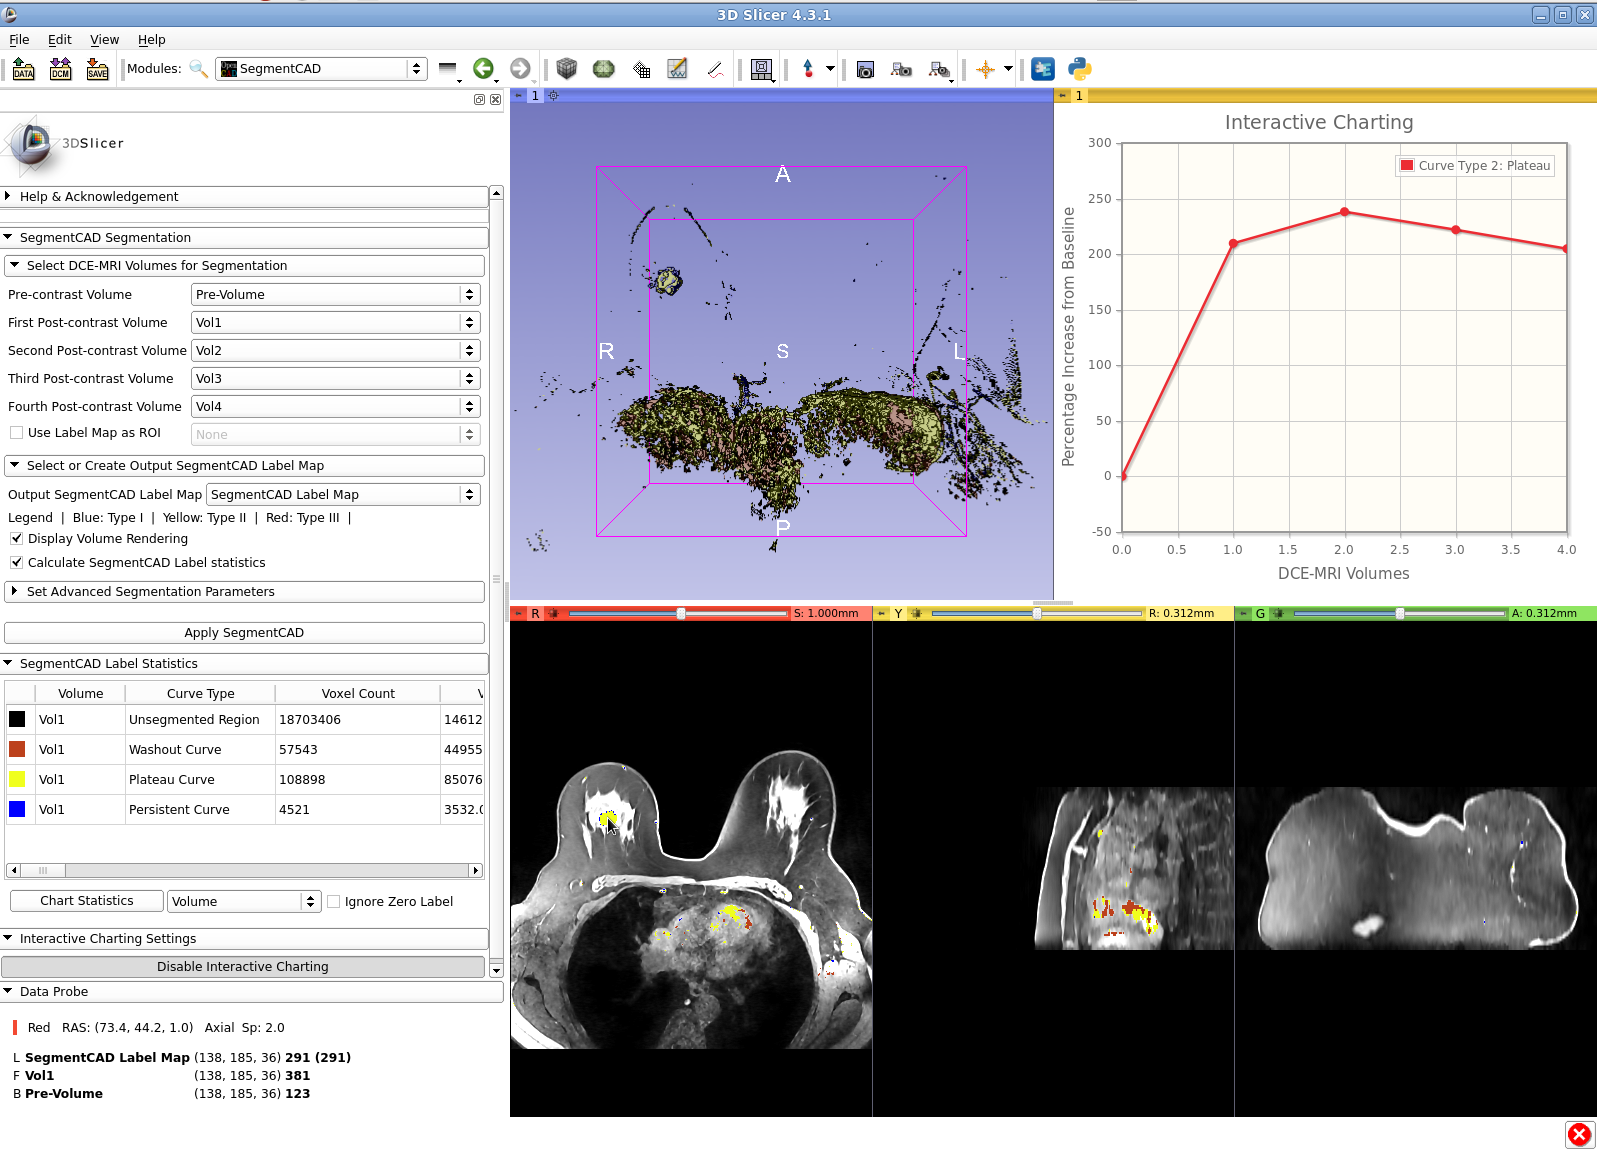
Task: Click the crosshair toolbar icon
Action: pos(985,69)
